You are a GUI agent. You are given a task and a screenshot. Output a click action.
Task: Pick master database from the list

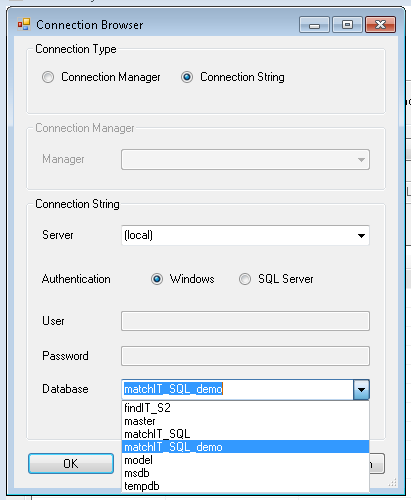tap(245, 421)
